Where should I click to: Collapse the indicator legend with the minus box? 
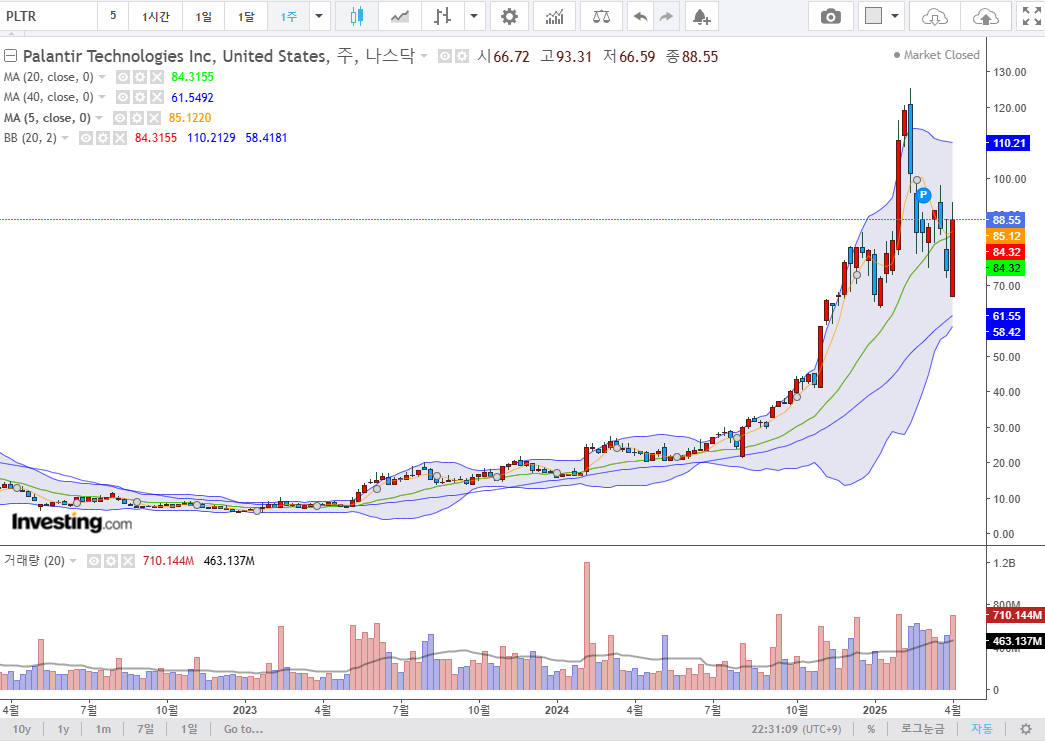point(11,55)
